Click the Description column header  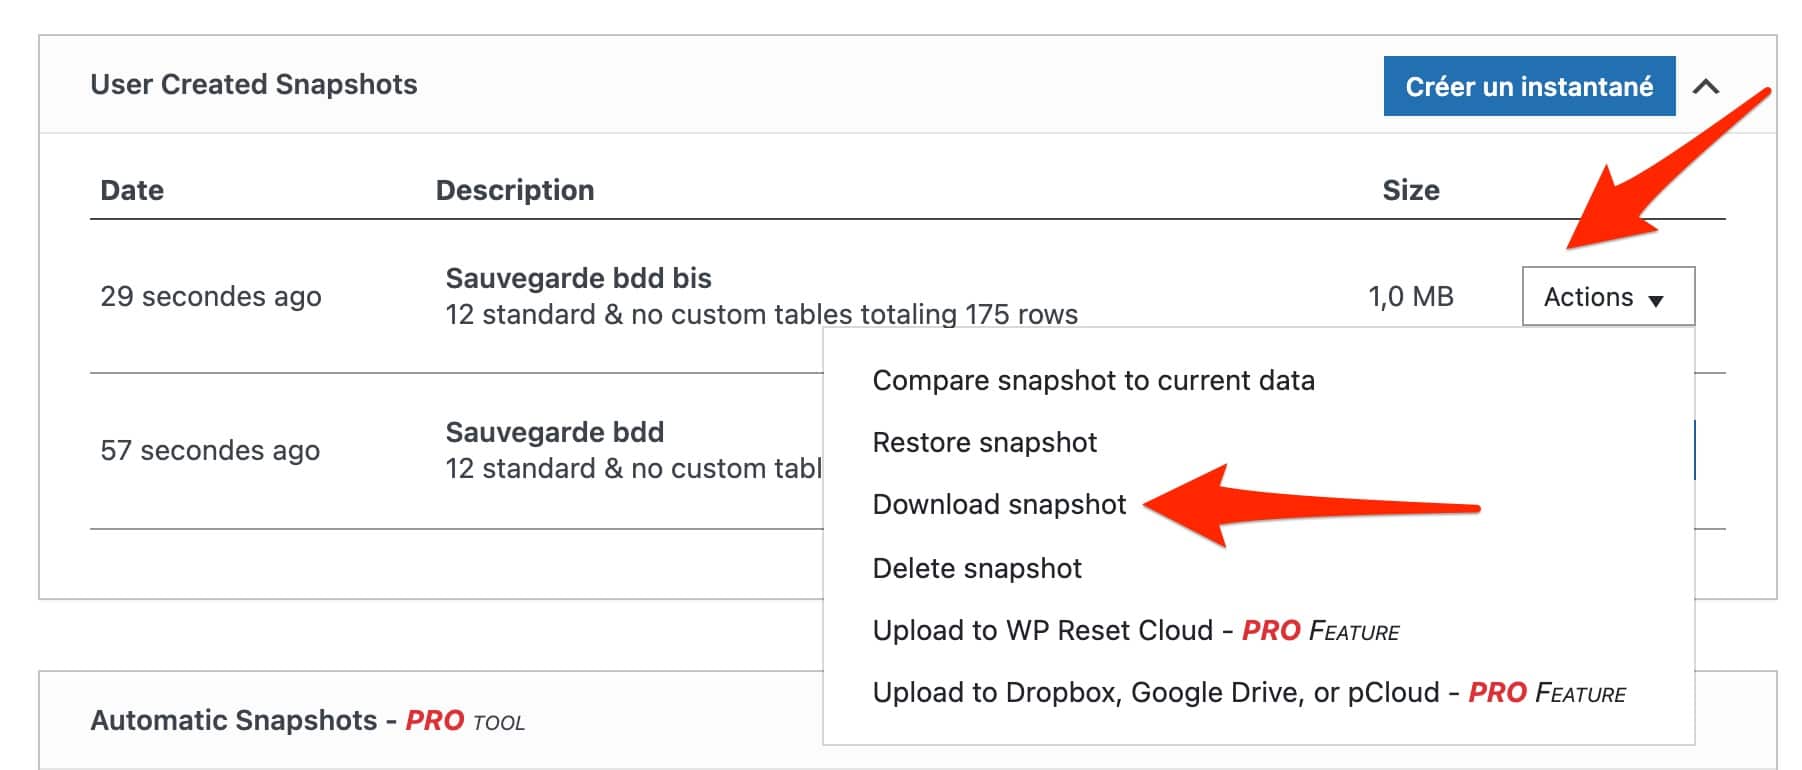point(515,190)
